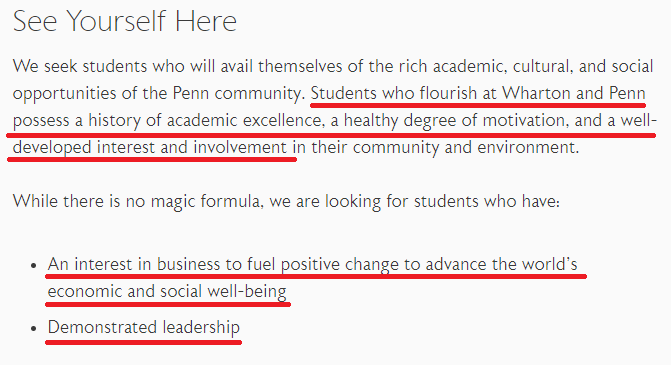
Task: Click the "Demonstrated leadership" list item
Action: pyautogui.click(x=144, y=327)
